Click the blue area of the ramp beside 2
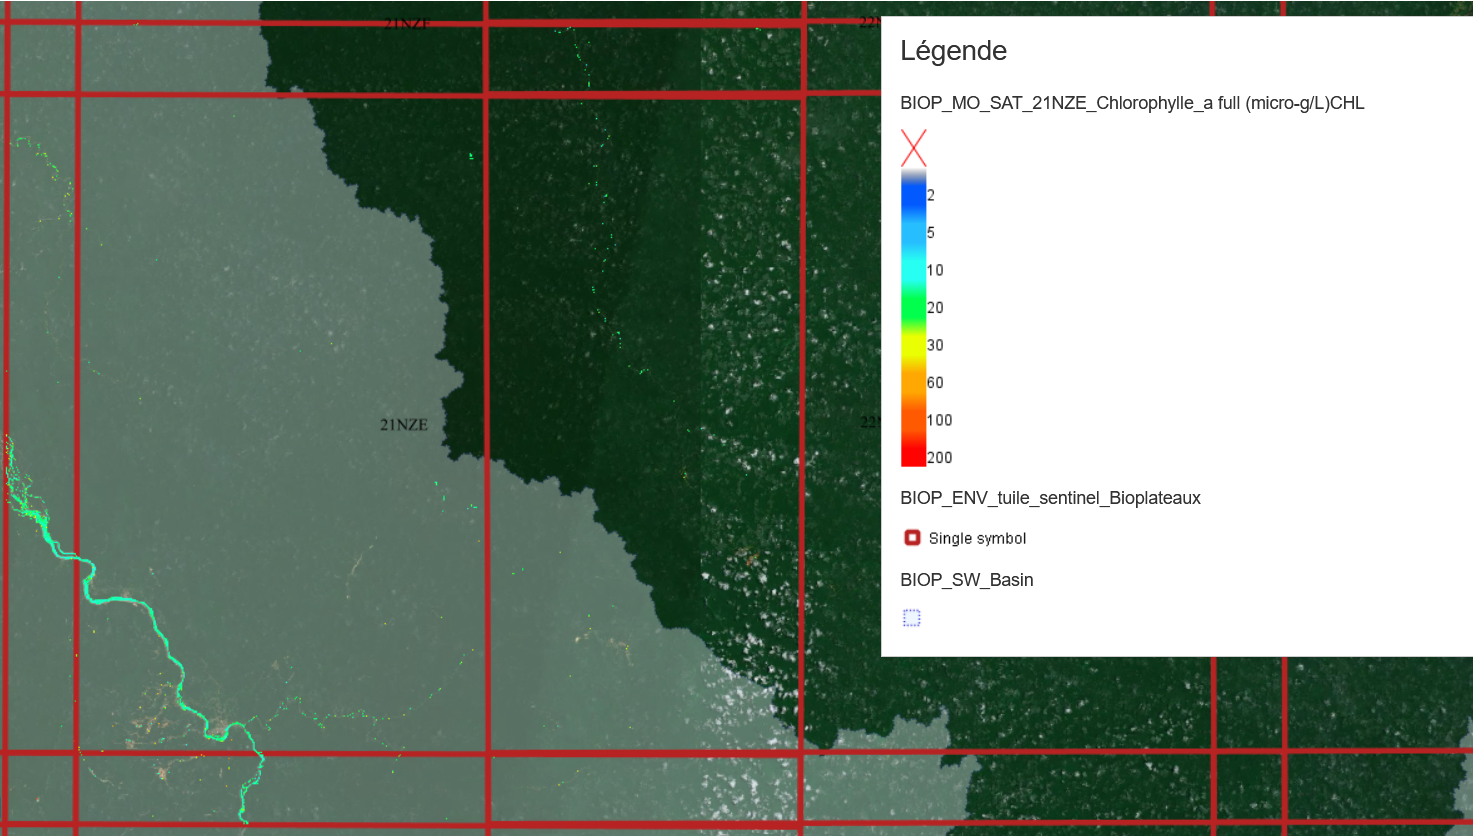 (x=913, y=196)
